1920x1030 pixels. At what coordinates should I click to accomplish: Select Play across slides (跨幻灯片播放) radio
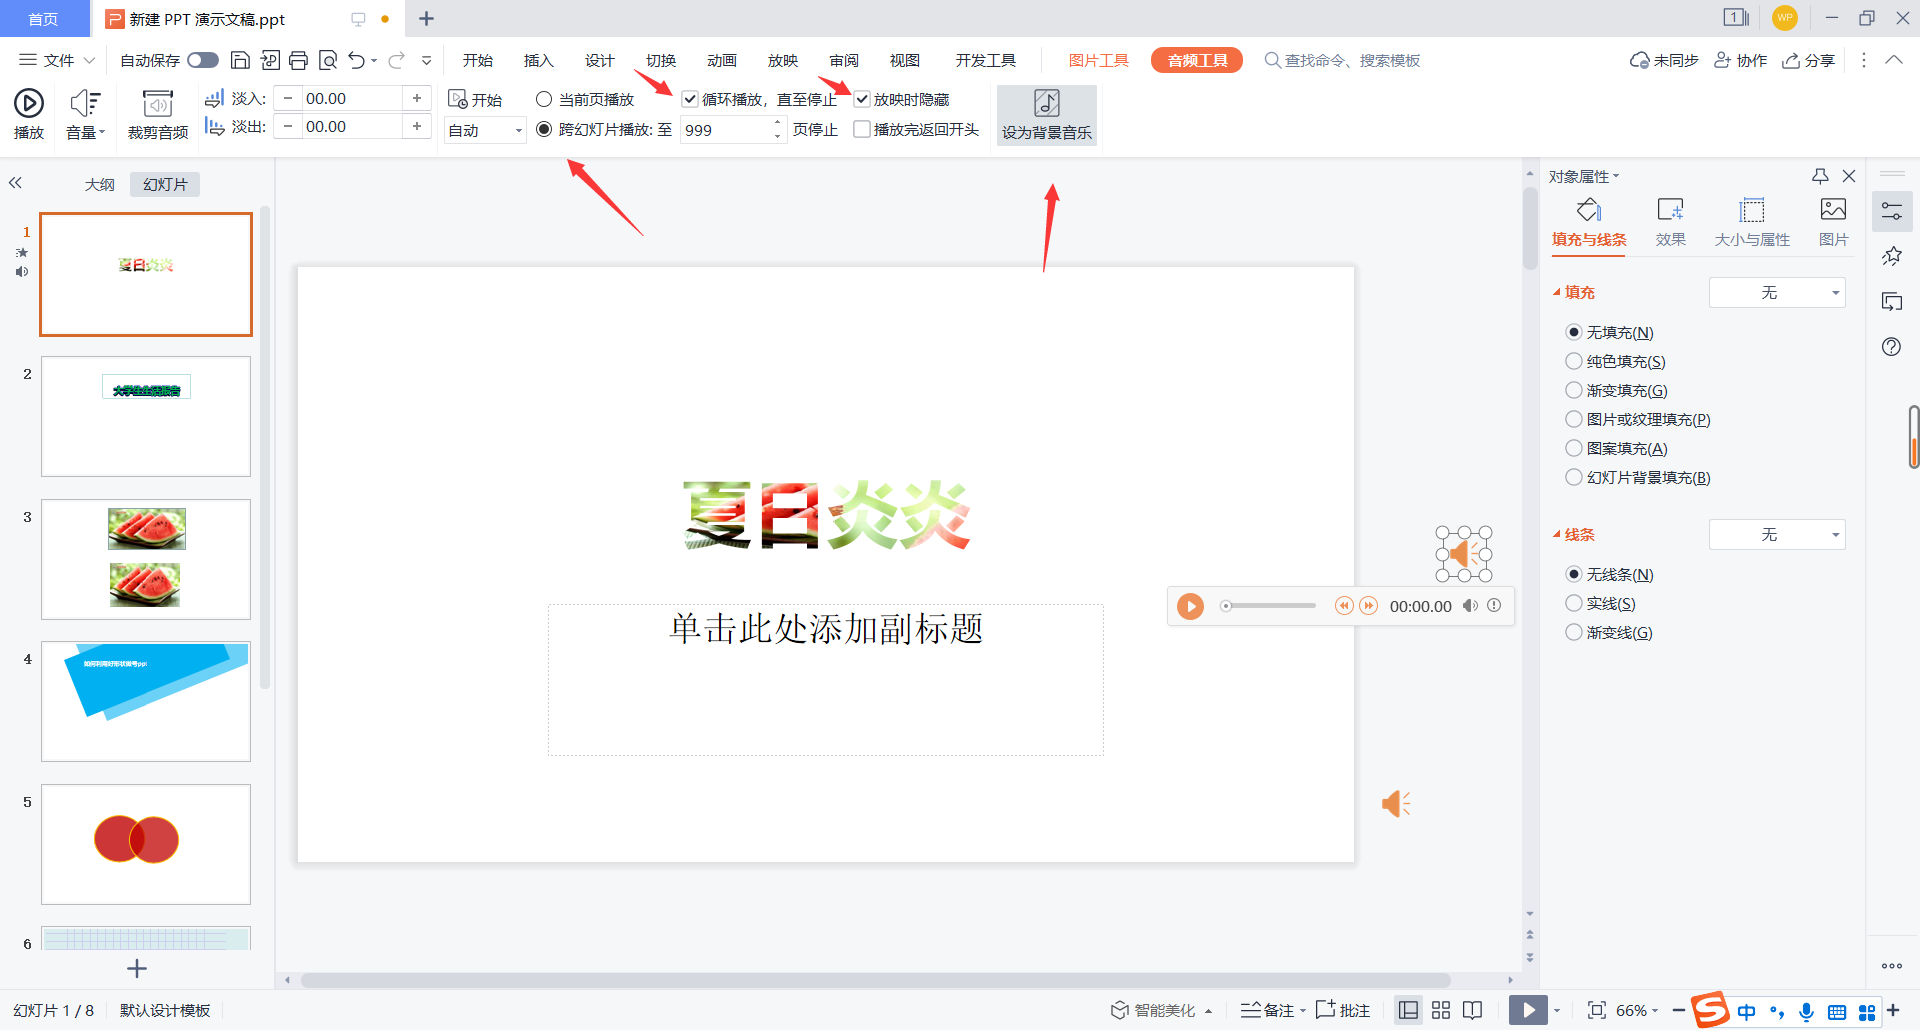544,129
